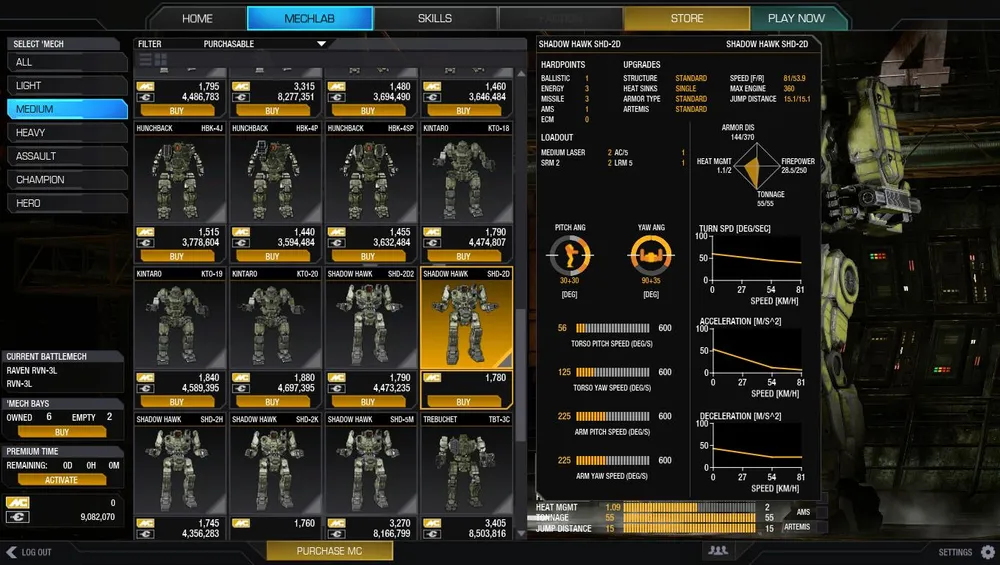Click MC icon on Shadow Hawk SHD-2D card
This screenshot has height=565, width=1000.
(x=432, y=378)
